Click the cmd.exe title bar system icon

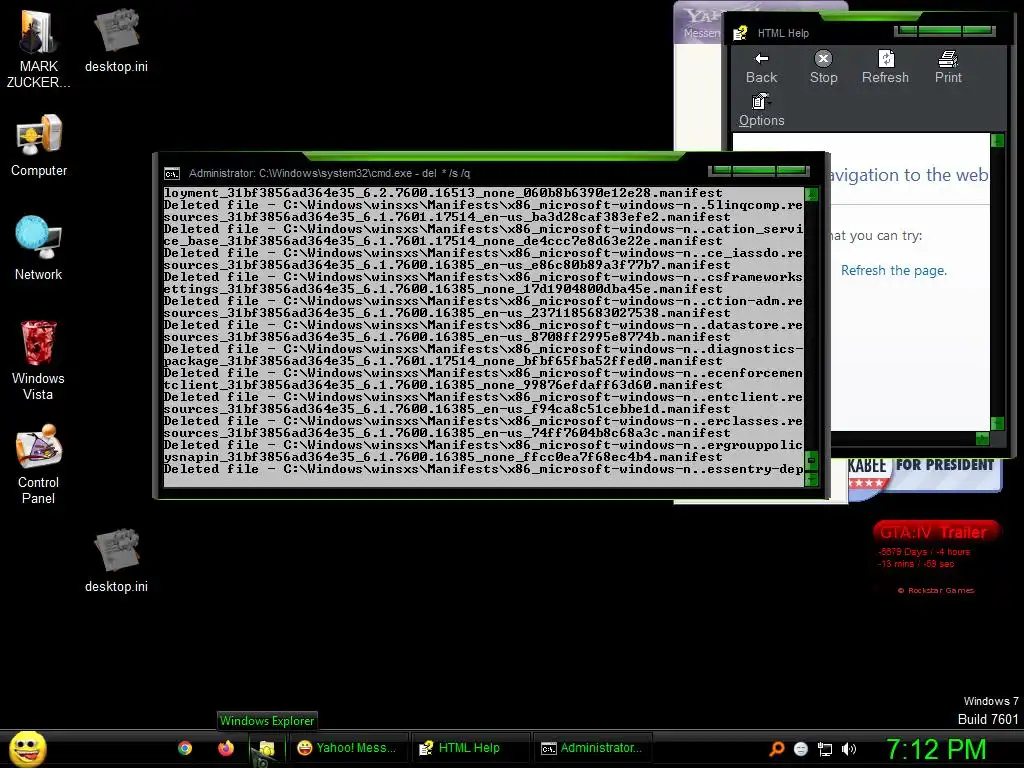172,174
